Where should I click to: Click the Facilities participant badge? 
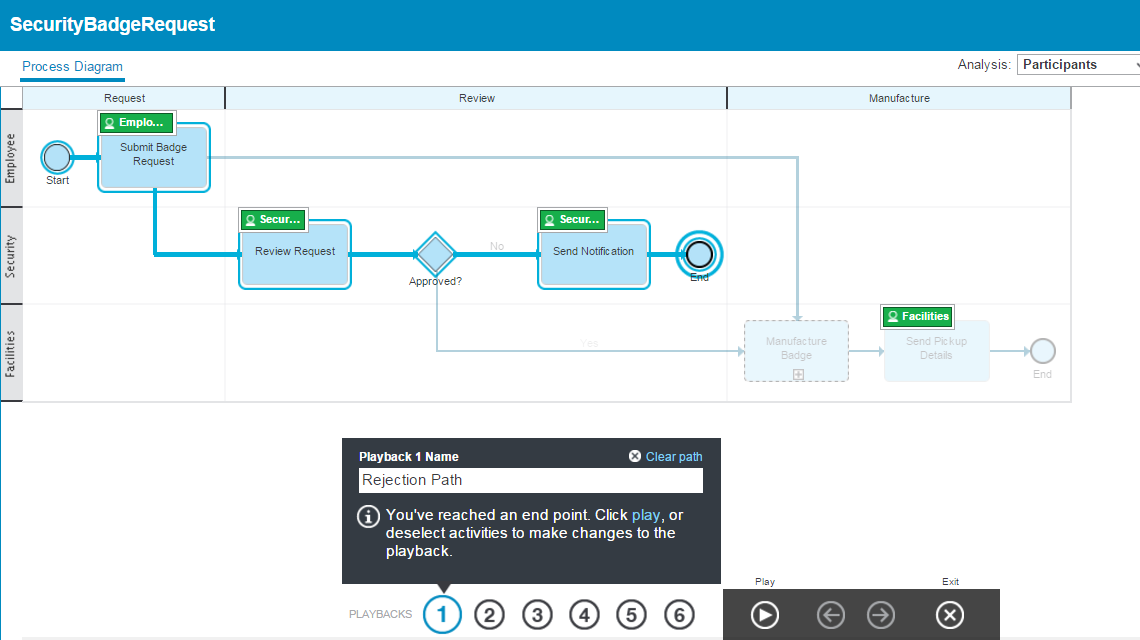918,316
